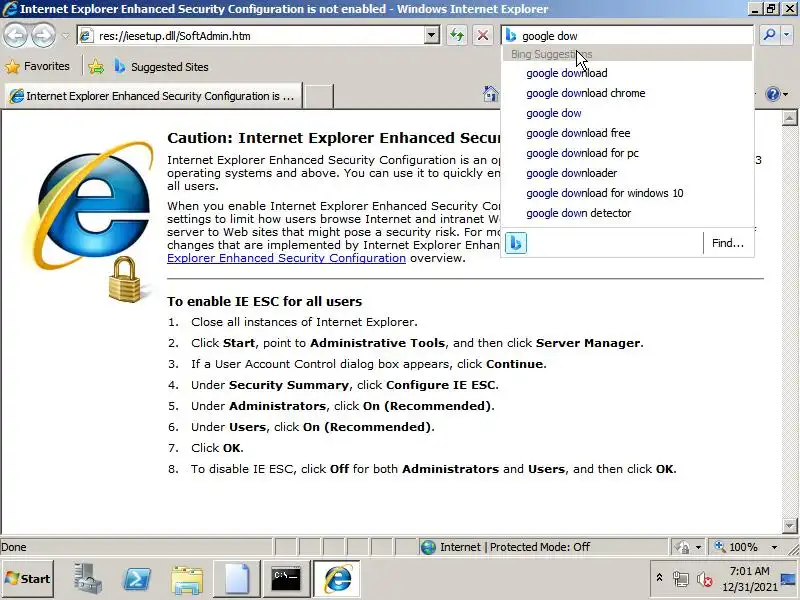The height and width of the screenshot is (600, 800).
Task: Click the 100% zoom level button
Action: click(x=737, y=547)
